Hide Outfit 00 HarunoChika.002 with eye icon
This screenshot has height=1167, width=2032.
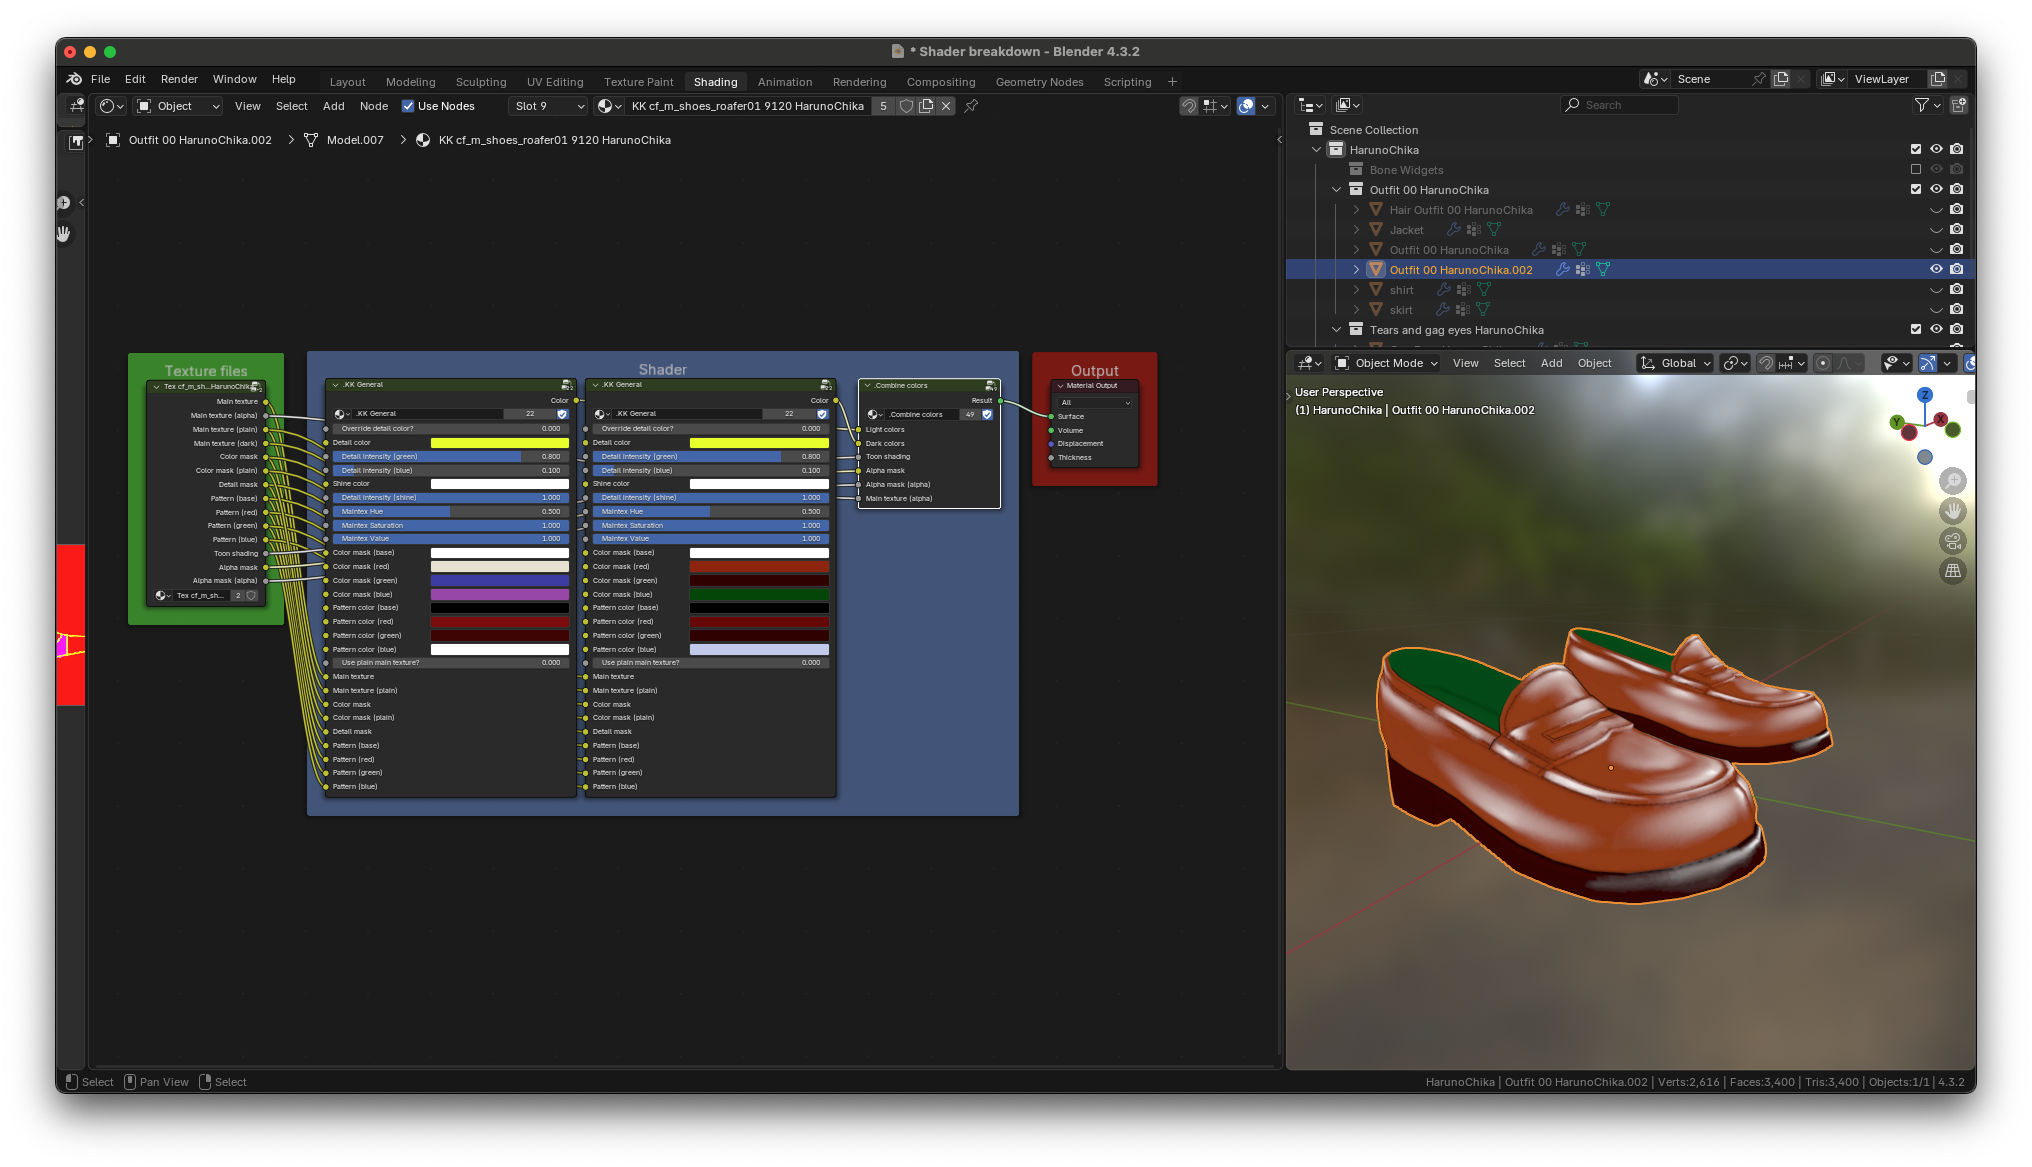click(x=1936, y=269)
